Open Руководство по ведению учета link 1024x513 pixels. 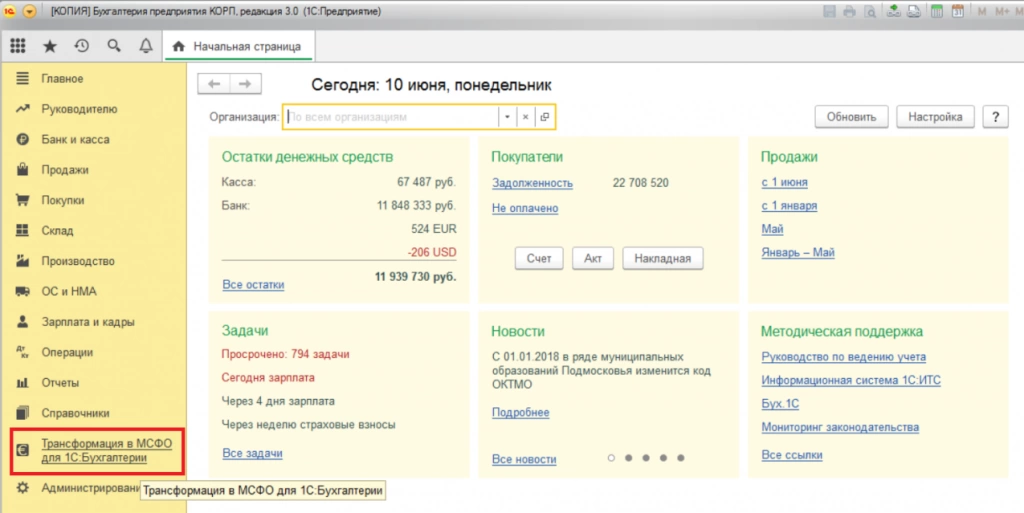844,357
